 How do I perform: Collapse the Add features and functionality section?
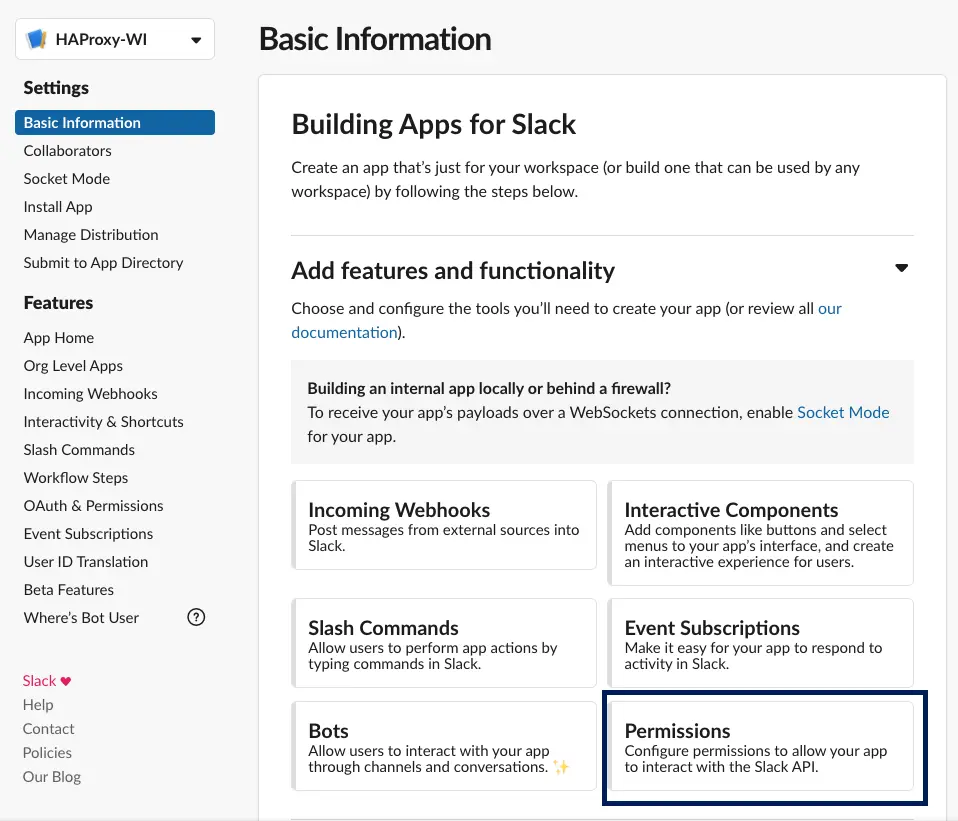[x=901, y=268]
